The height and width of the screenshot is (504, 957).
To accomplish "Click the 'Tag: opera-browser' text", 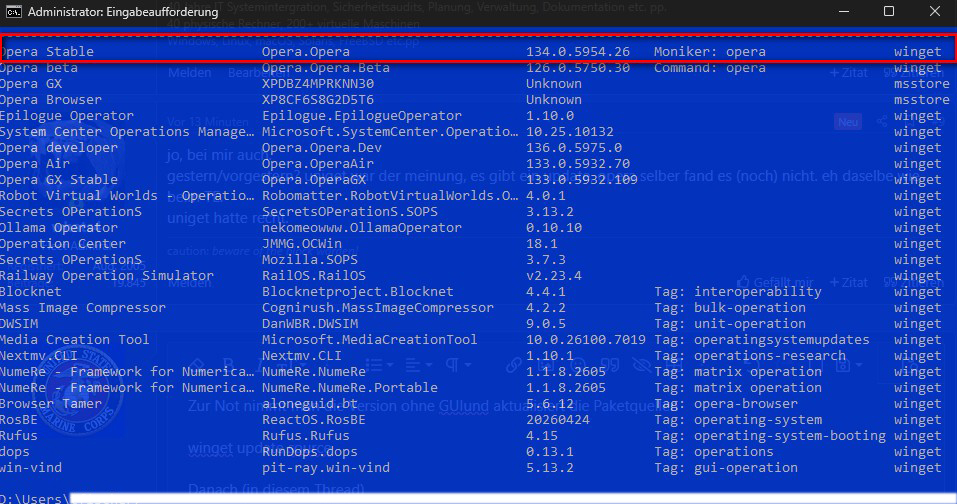I will coord(726,404).
